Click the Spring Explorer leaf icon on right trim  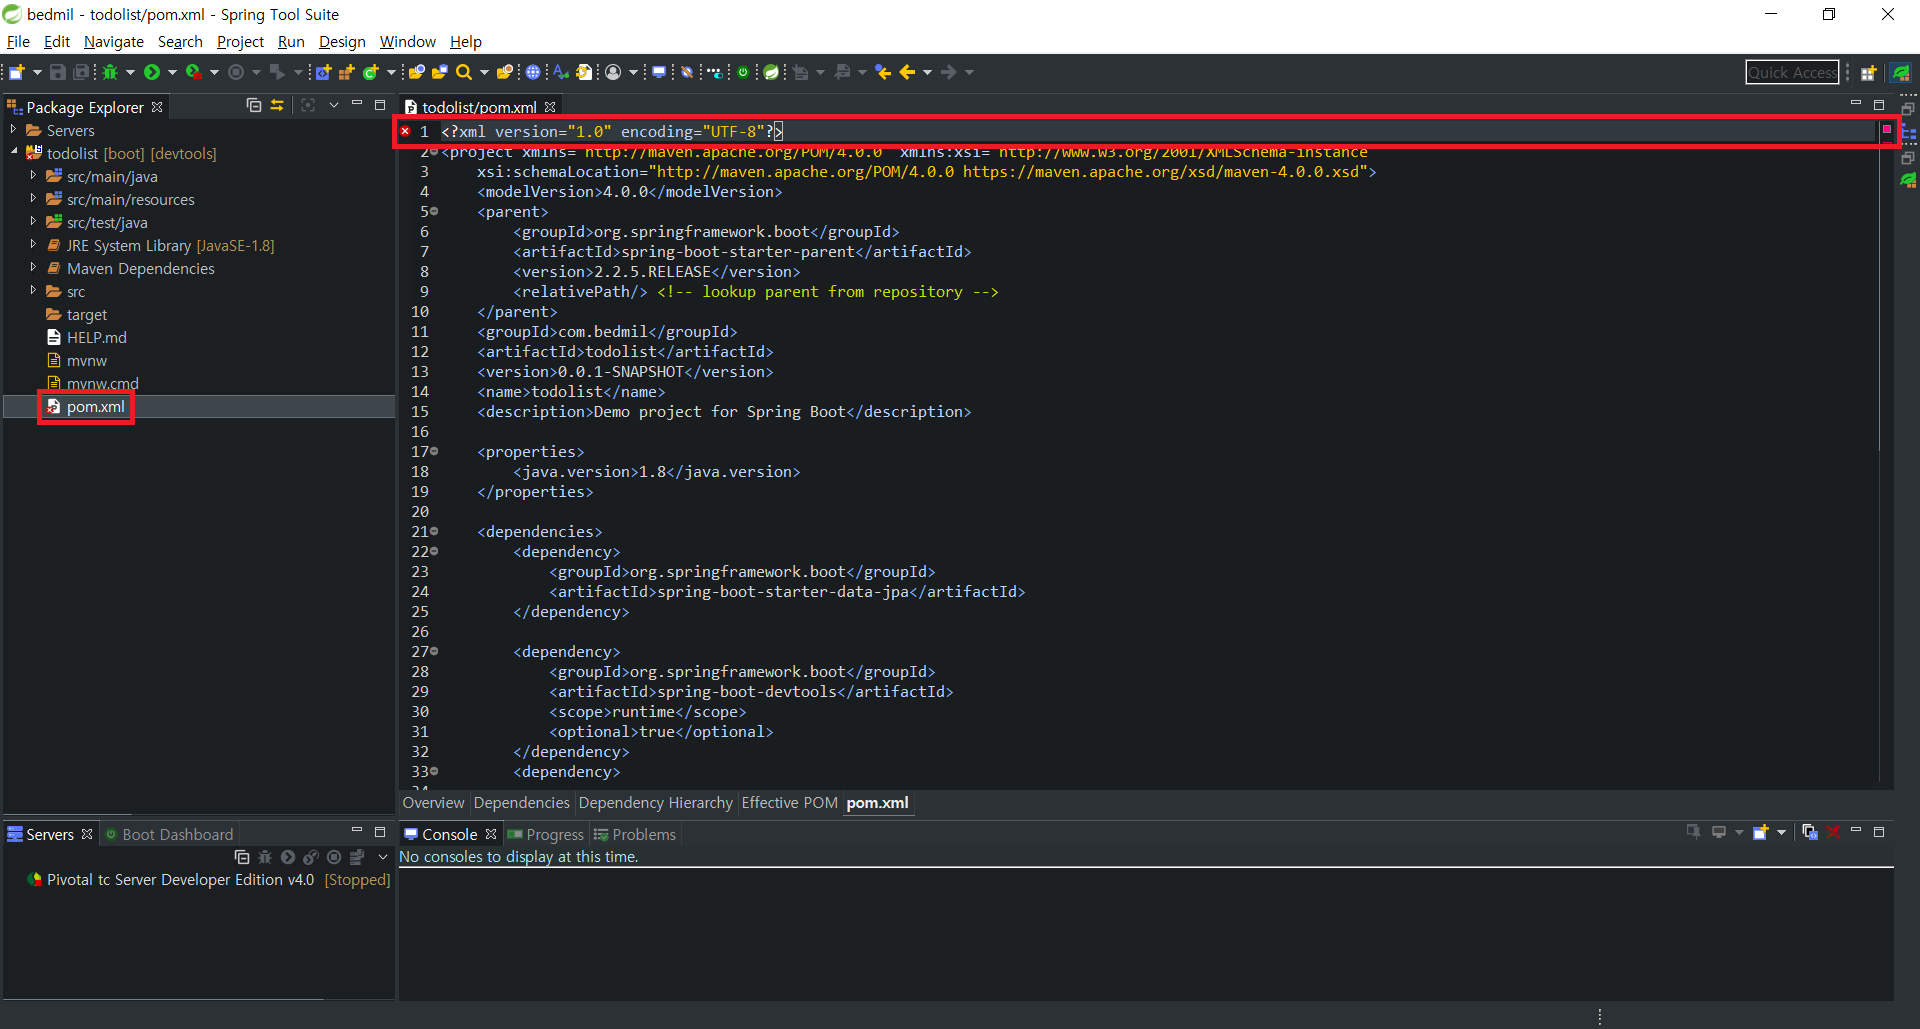coord(1908,180)
